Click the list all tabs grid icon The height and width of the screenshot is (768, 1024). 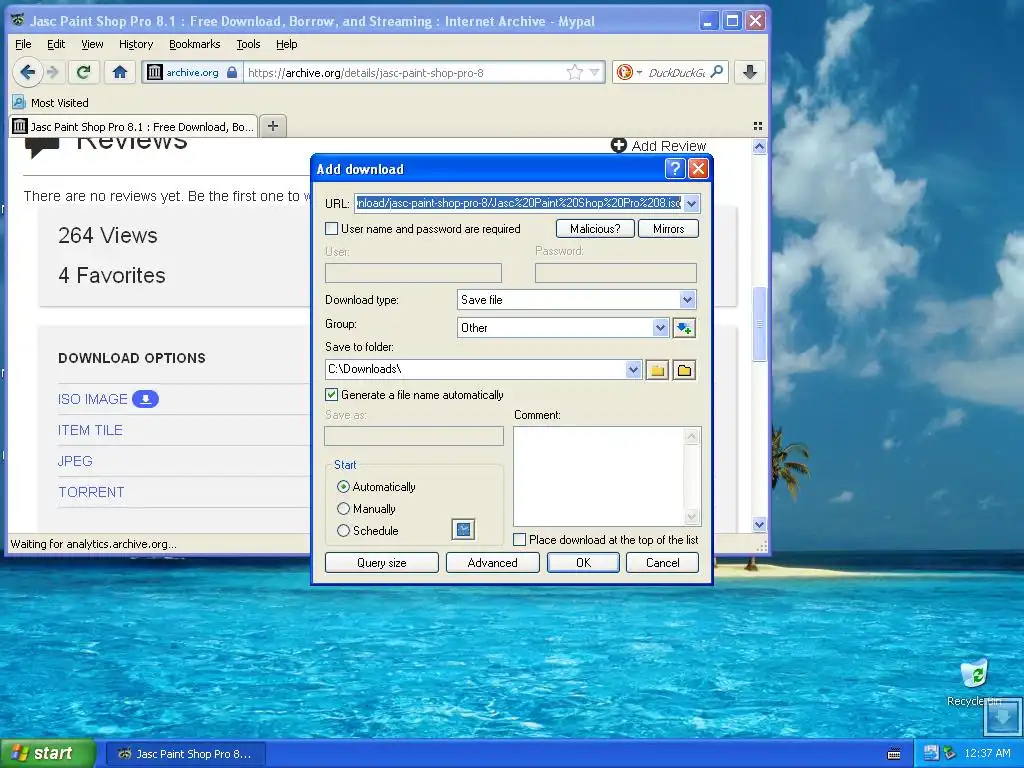coord(758,126)
